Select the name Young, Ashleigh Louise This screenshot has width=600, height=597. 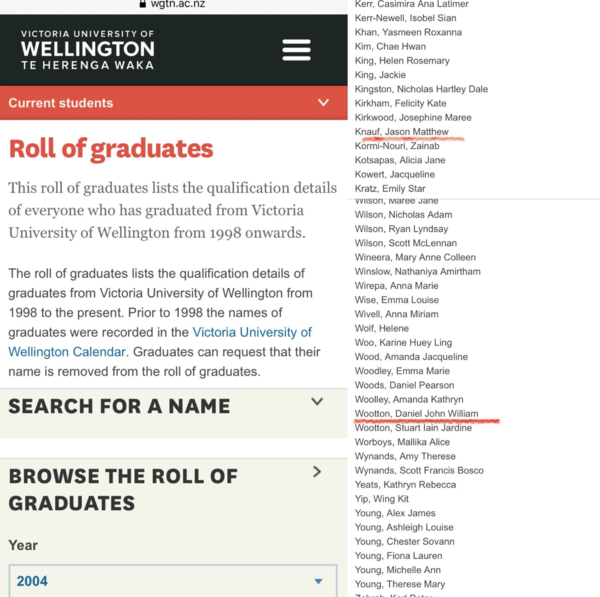(x=404, y=527)
